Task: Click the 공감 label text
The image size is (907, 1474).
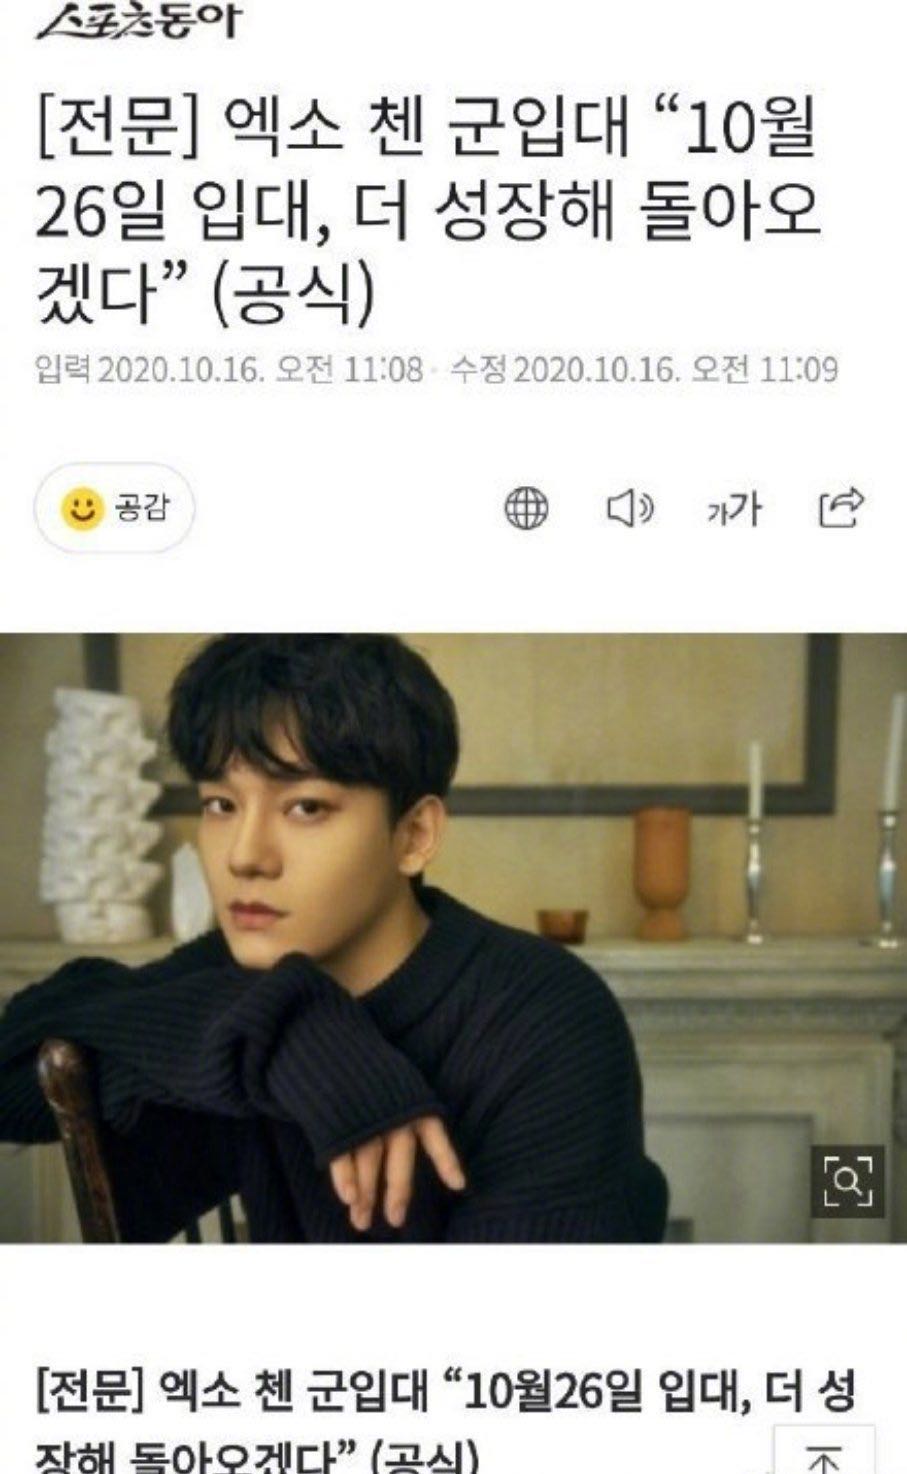Action: pos(142,508)
